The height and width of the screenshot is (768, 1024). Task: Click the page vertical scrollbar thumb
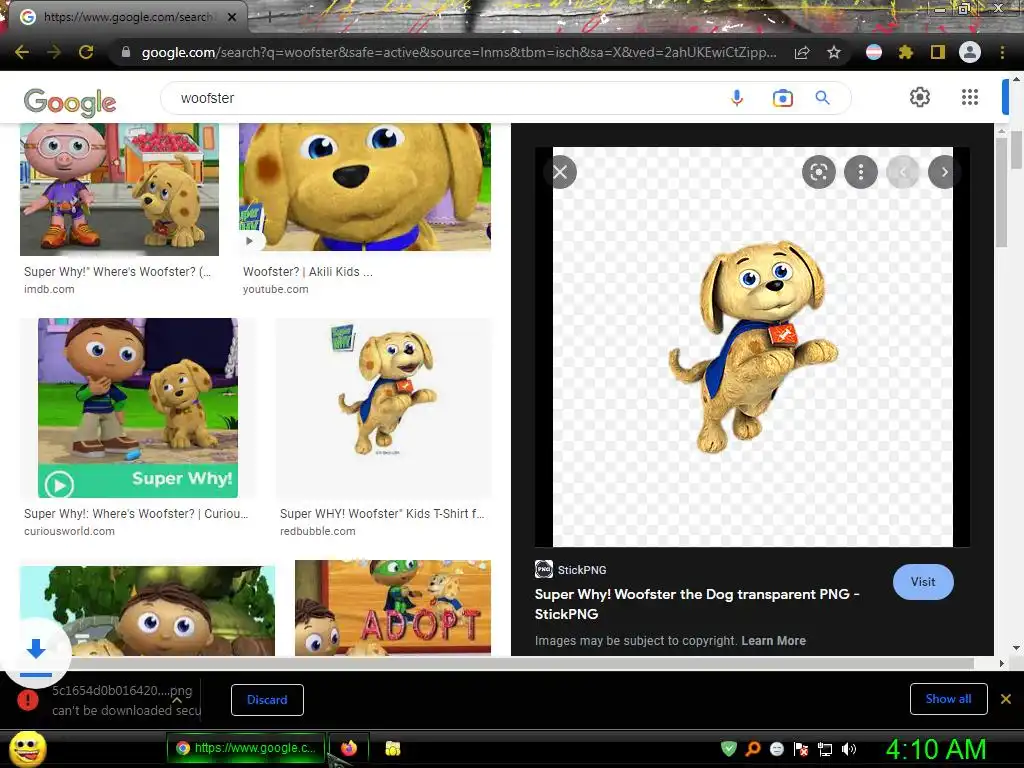click(1016, 150)
